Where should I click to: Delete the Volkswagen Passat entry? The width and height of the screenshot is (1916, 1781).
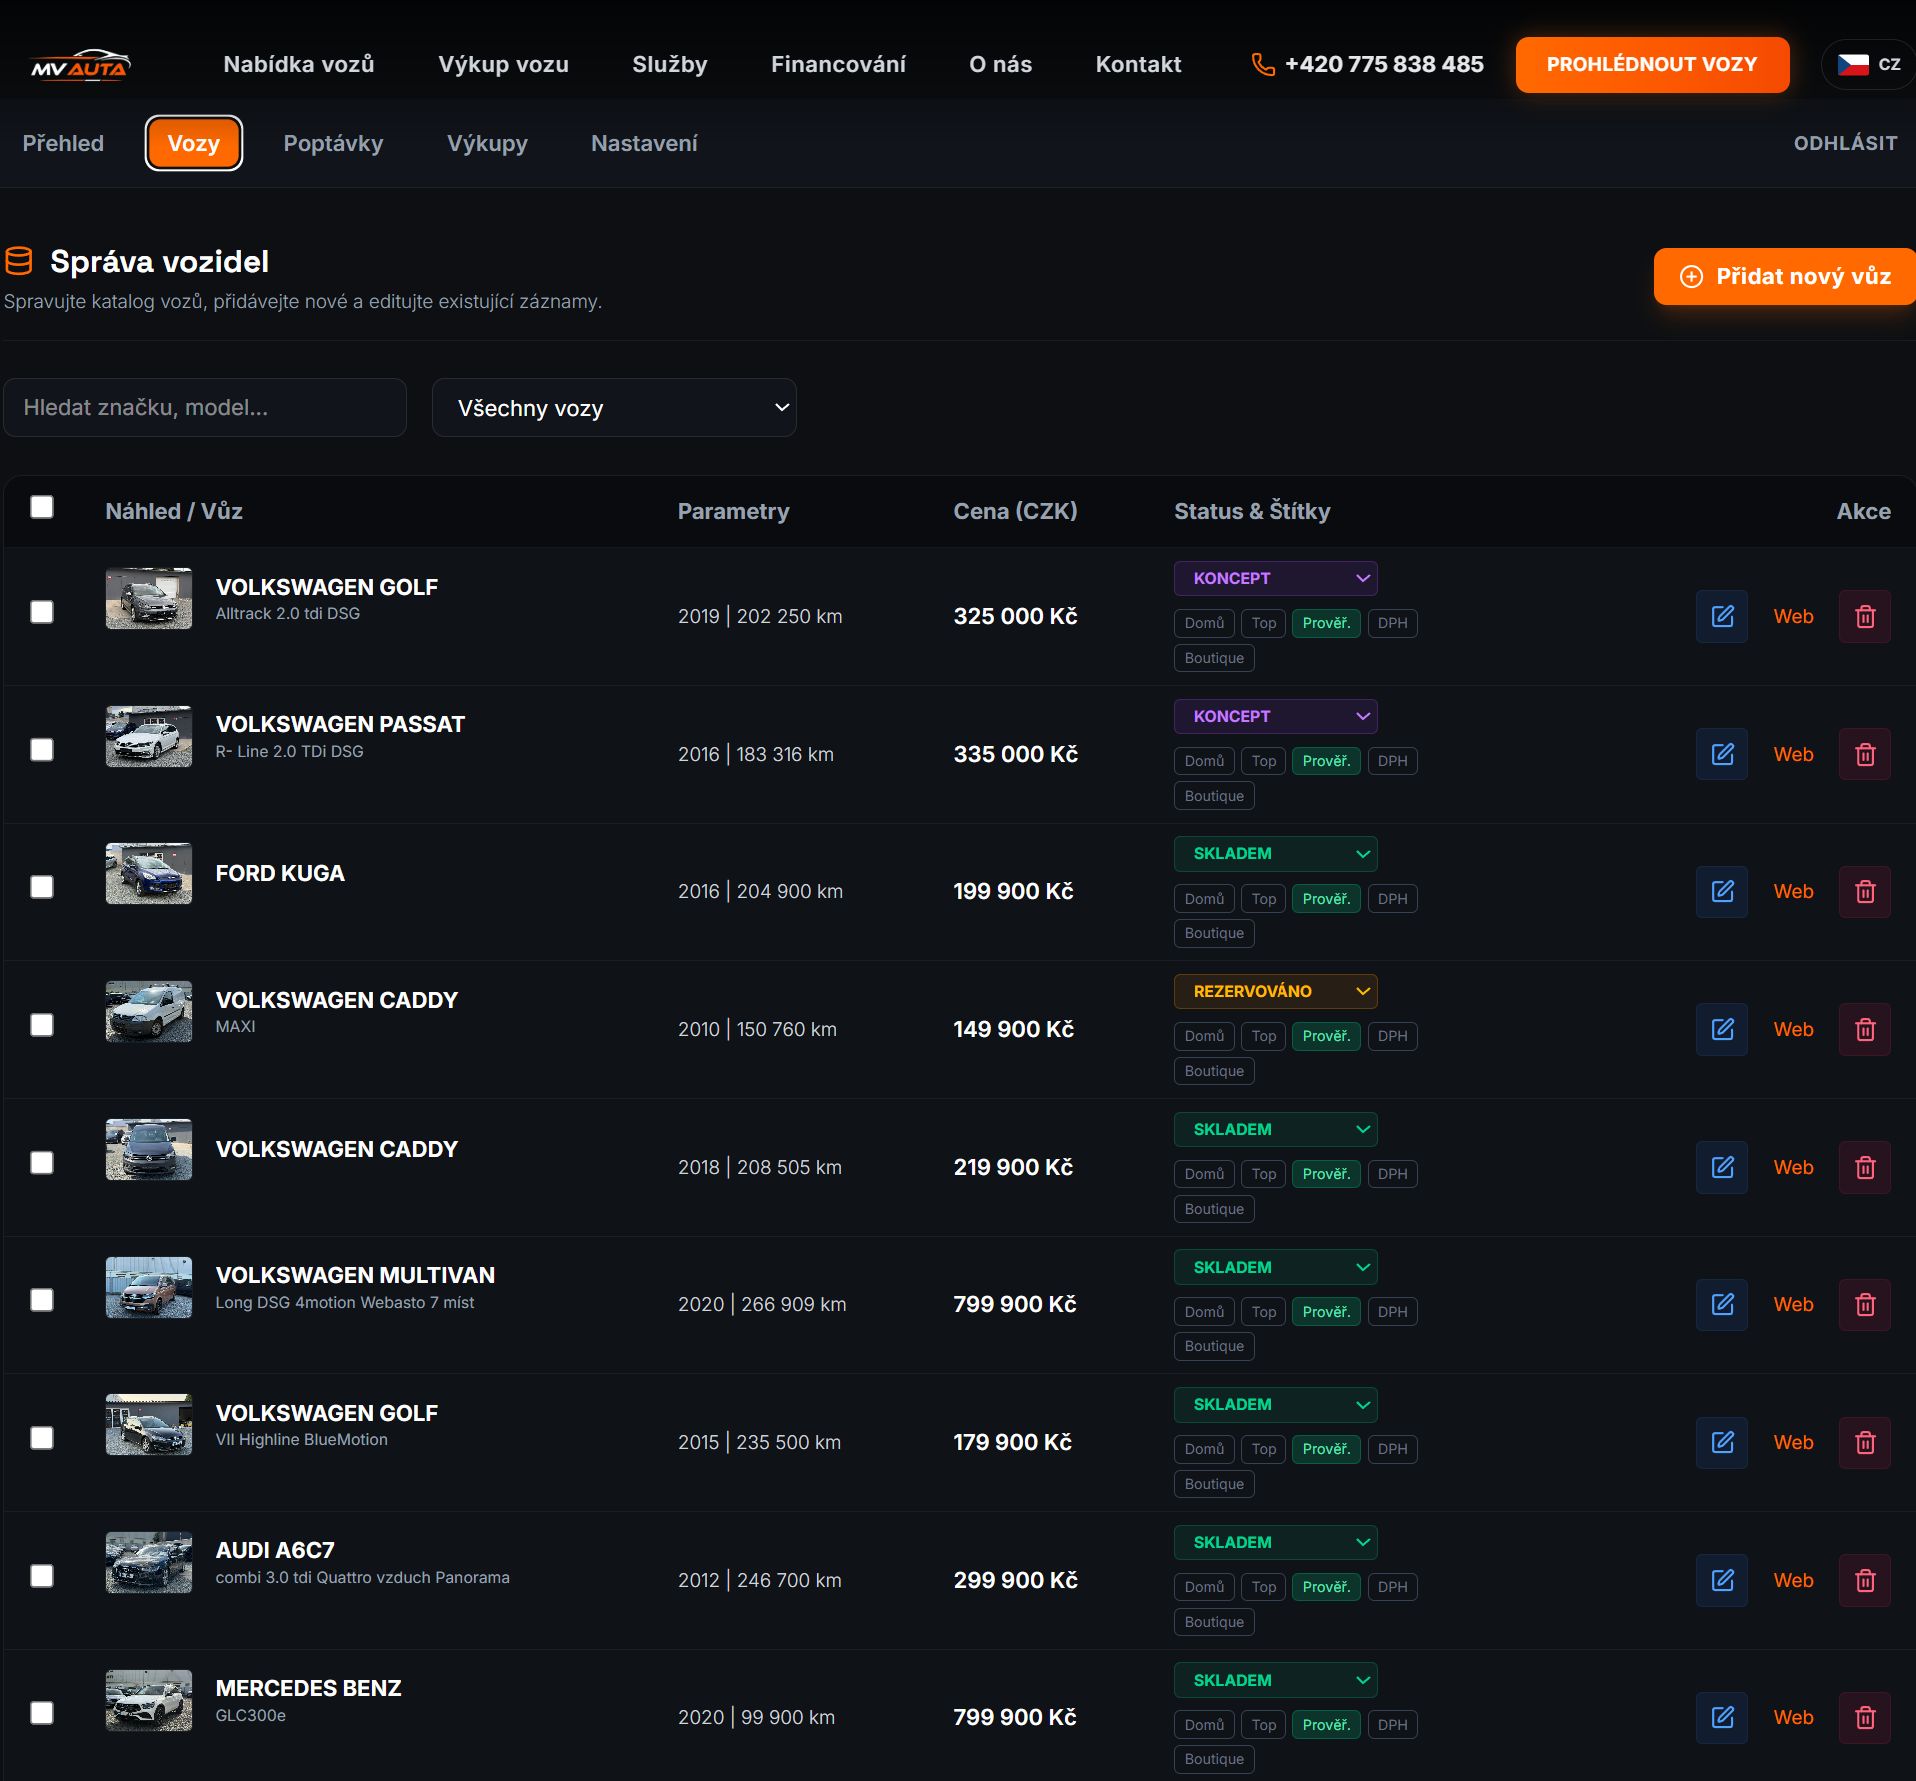click(1865, 754)
